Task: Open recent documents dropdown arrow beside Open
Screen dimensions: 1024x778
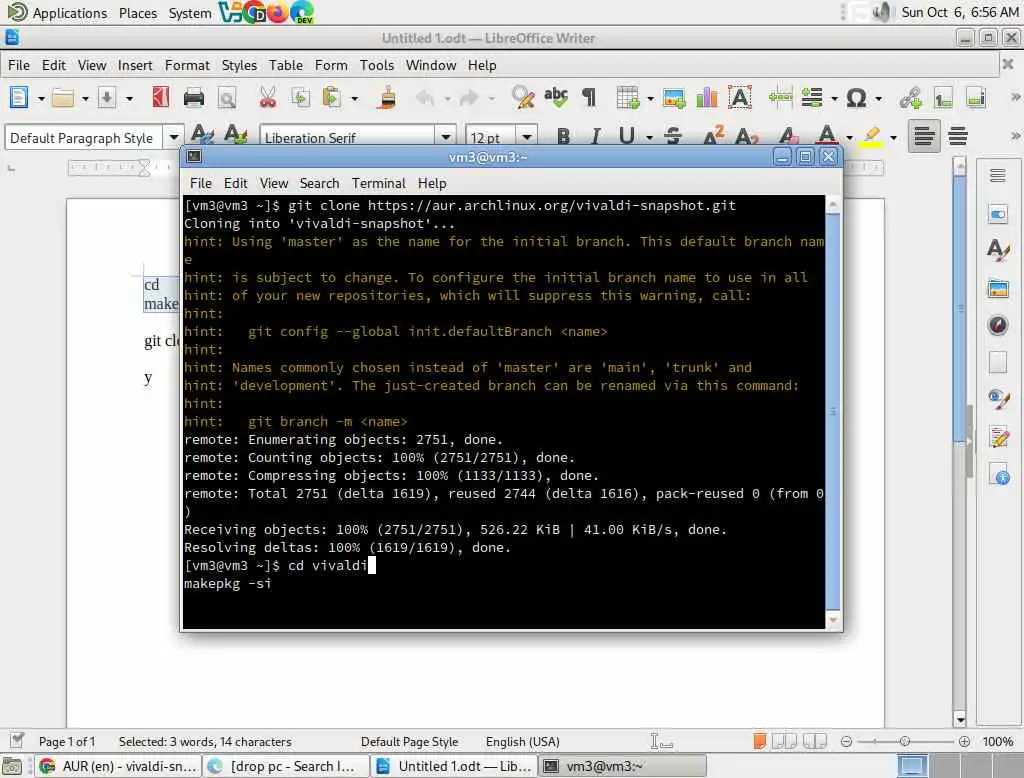Action: (85, 99)
